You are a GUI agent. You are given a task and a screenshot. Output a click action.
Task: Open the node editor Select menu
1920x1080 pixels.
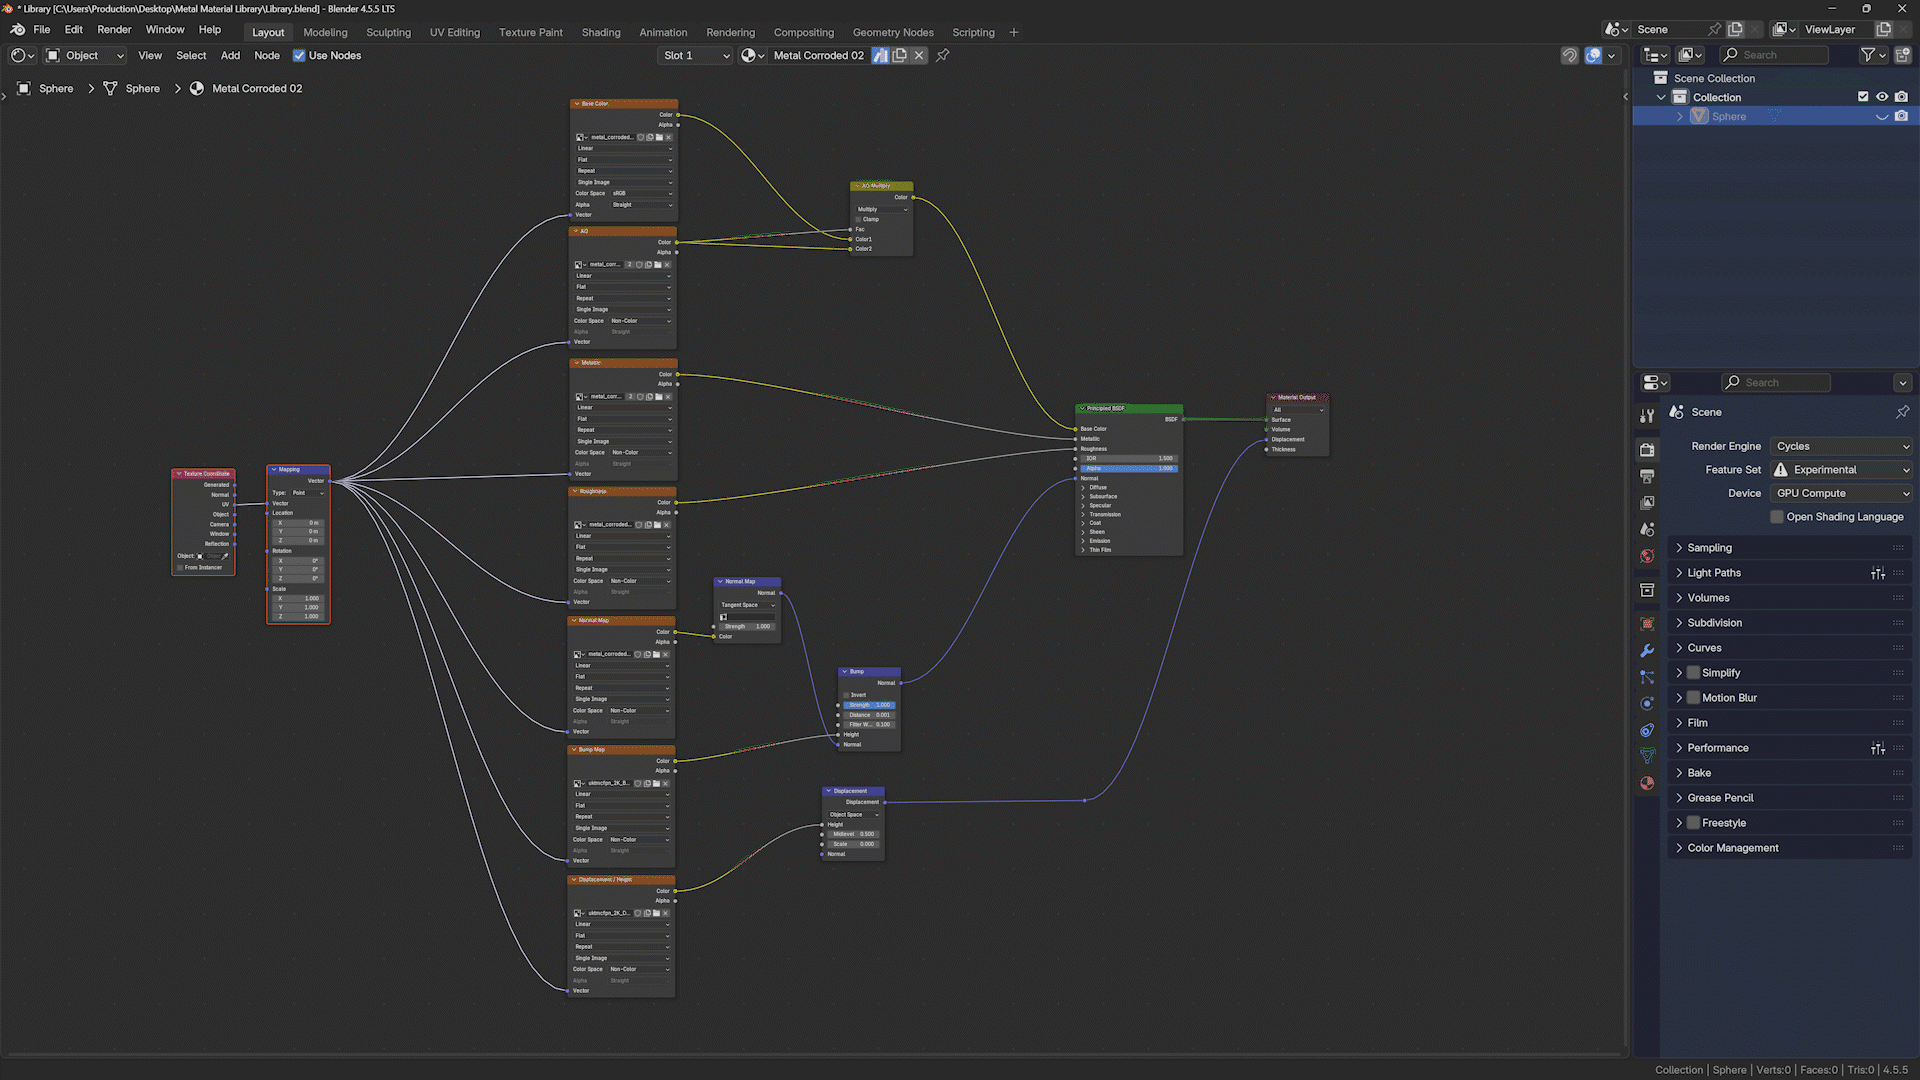[191, 56]
